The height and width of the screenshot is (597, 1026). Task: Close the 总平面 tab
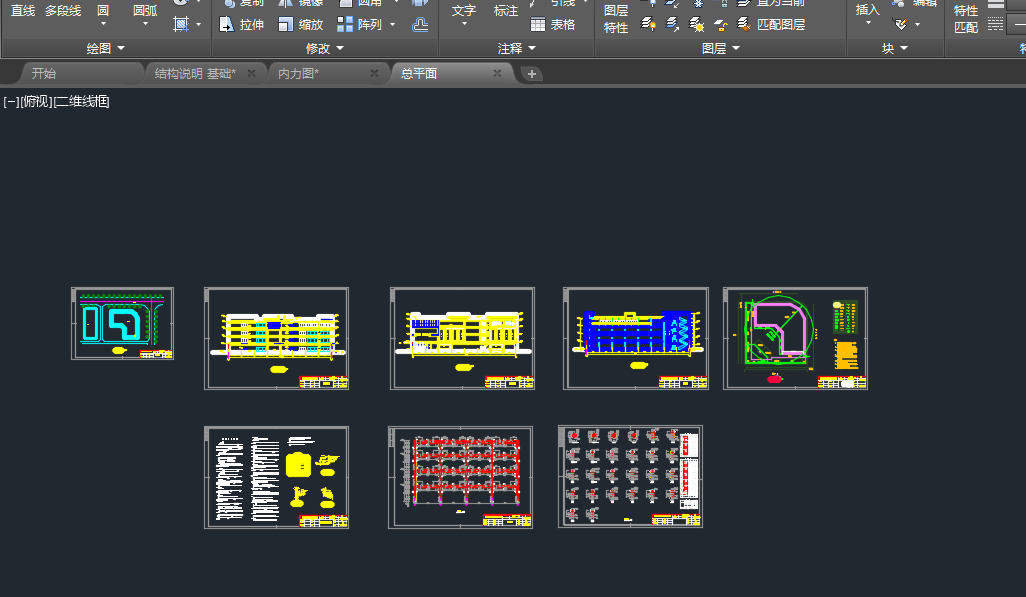point(497,73)
